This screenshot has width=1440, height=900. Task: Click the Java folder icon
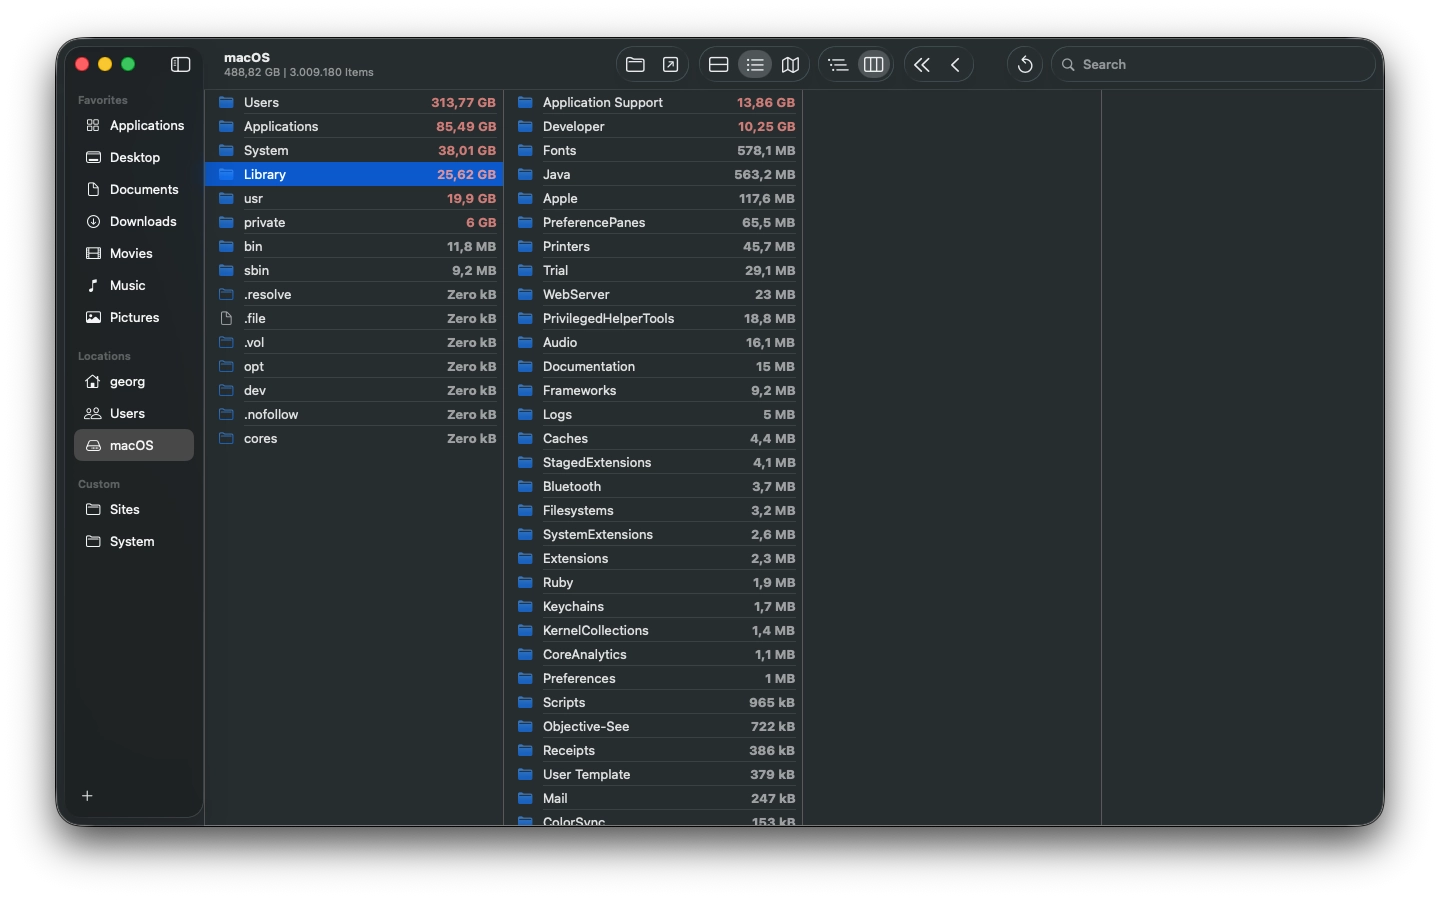point(525,174)
